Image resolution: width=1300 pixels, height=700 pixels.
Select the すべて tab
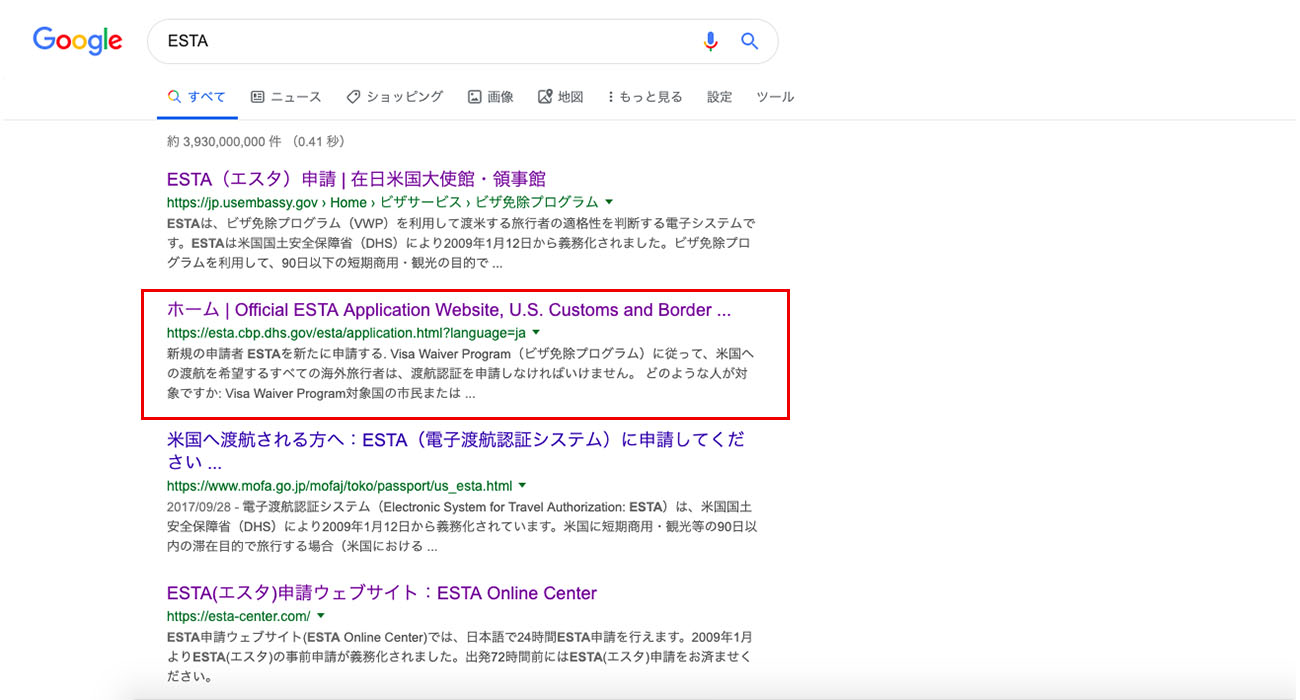197,97
